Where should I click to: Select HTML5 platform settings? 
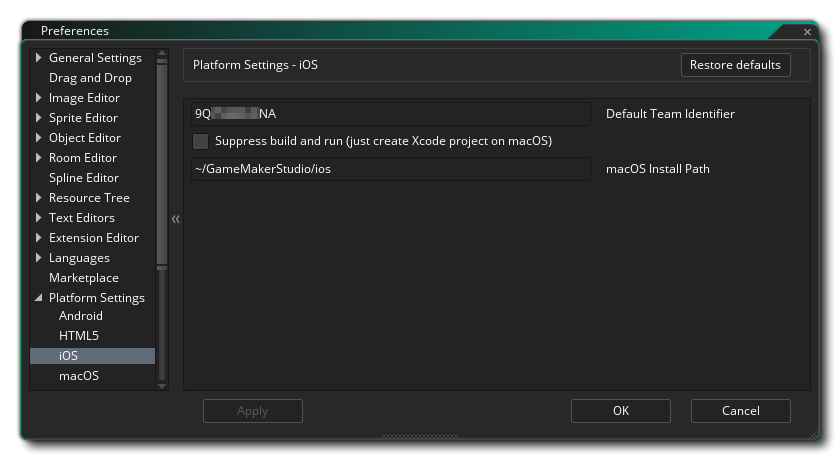pos(78,336)
